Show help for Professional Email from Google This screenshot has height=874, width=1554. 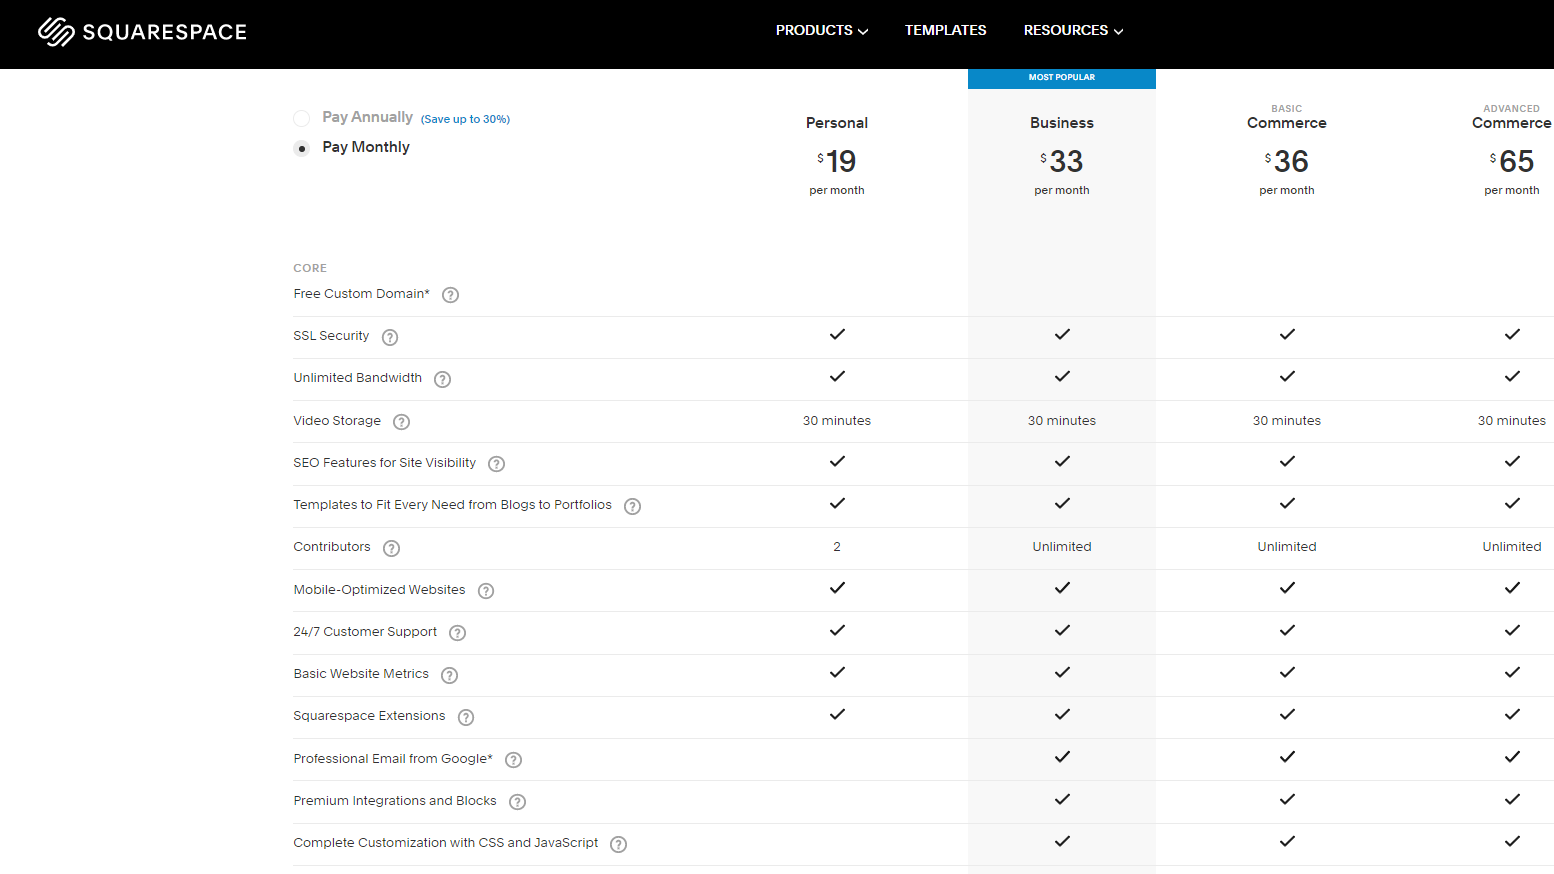(514, 760)
